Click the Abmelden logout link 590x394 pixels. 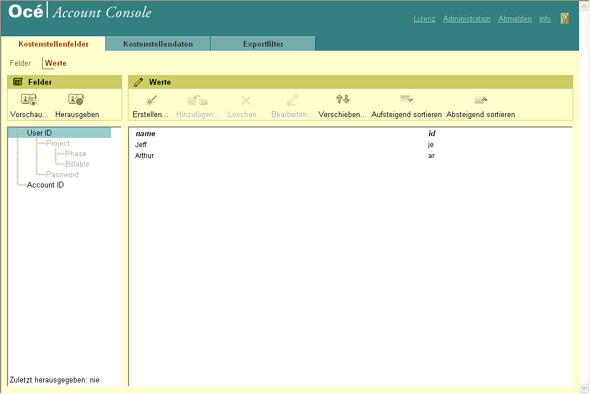(515, 19)
